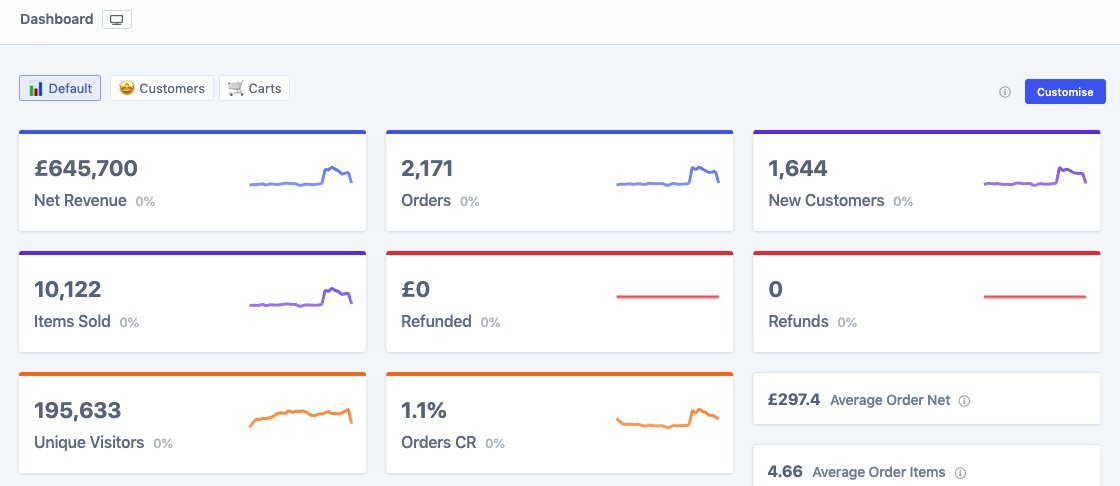Click the Refunds card red line
1120x486 pixels.
click(1035, 296)
